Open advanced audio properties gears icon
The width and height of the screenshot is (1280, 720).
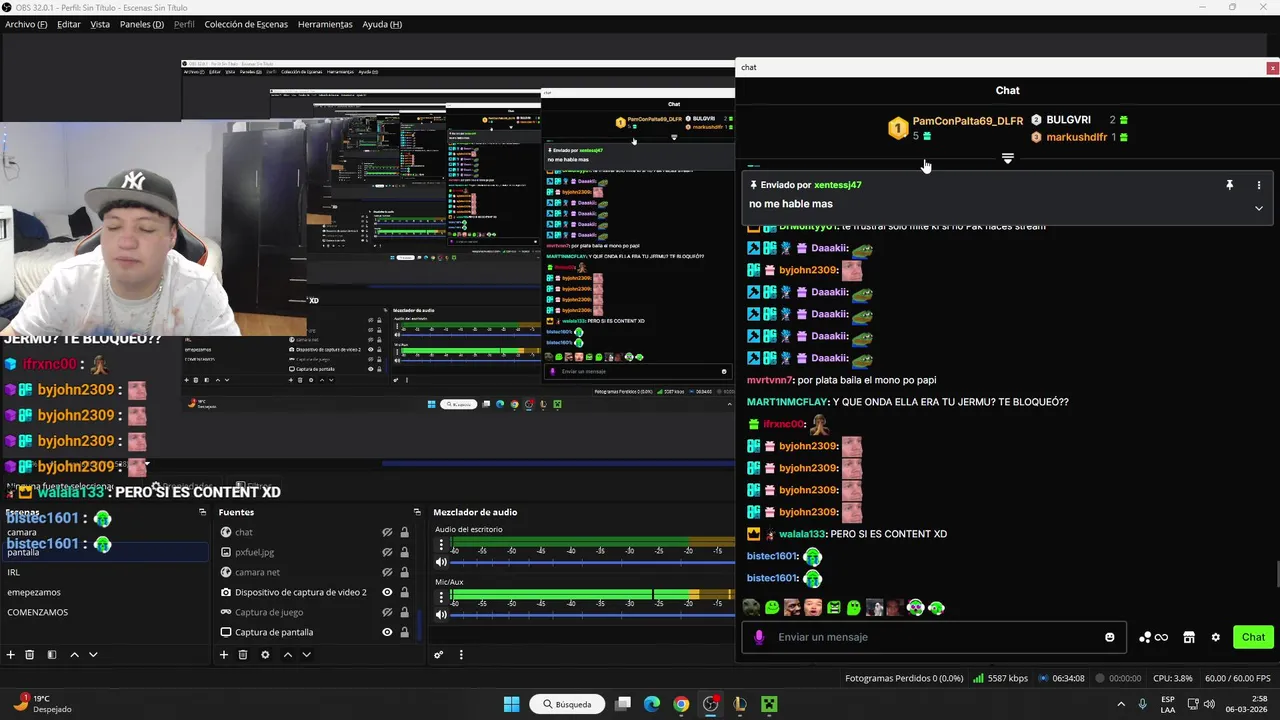[x=438, y=655]
